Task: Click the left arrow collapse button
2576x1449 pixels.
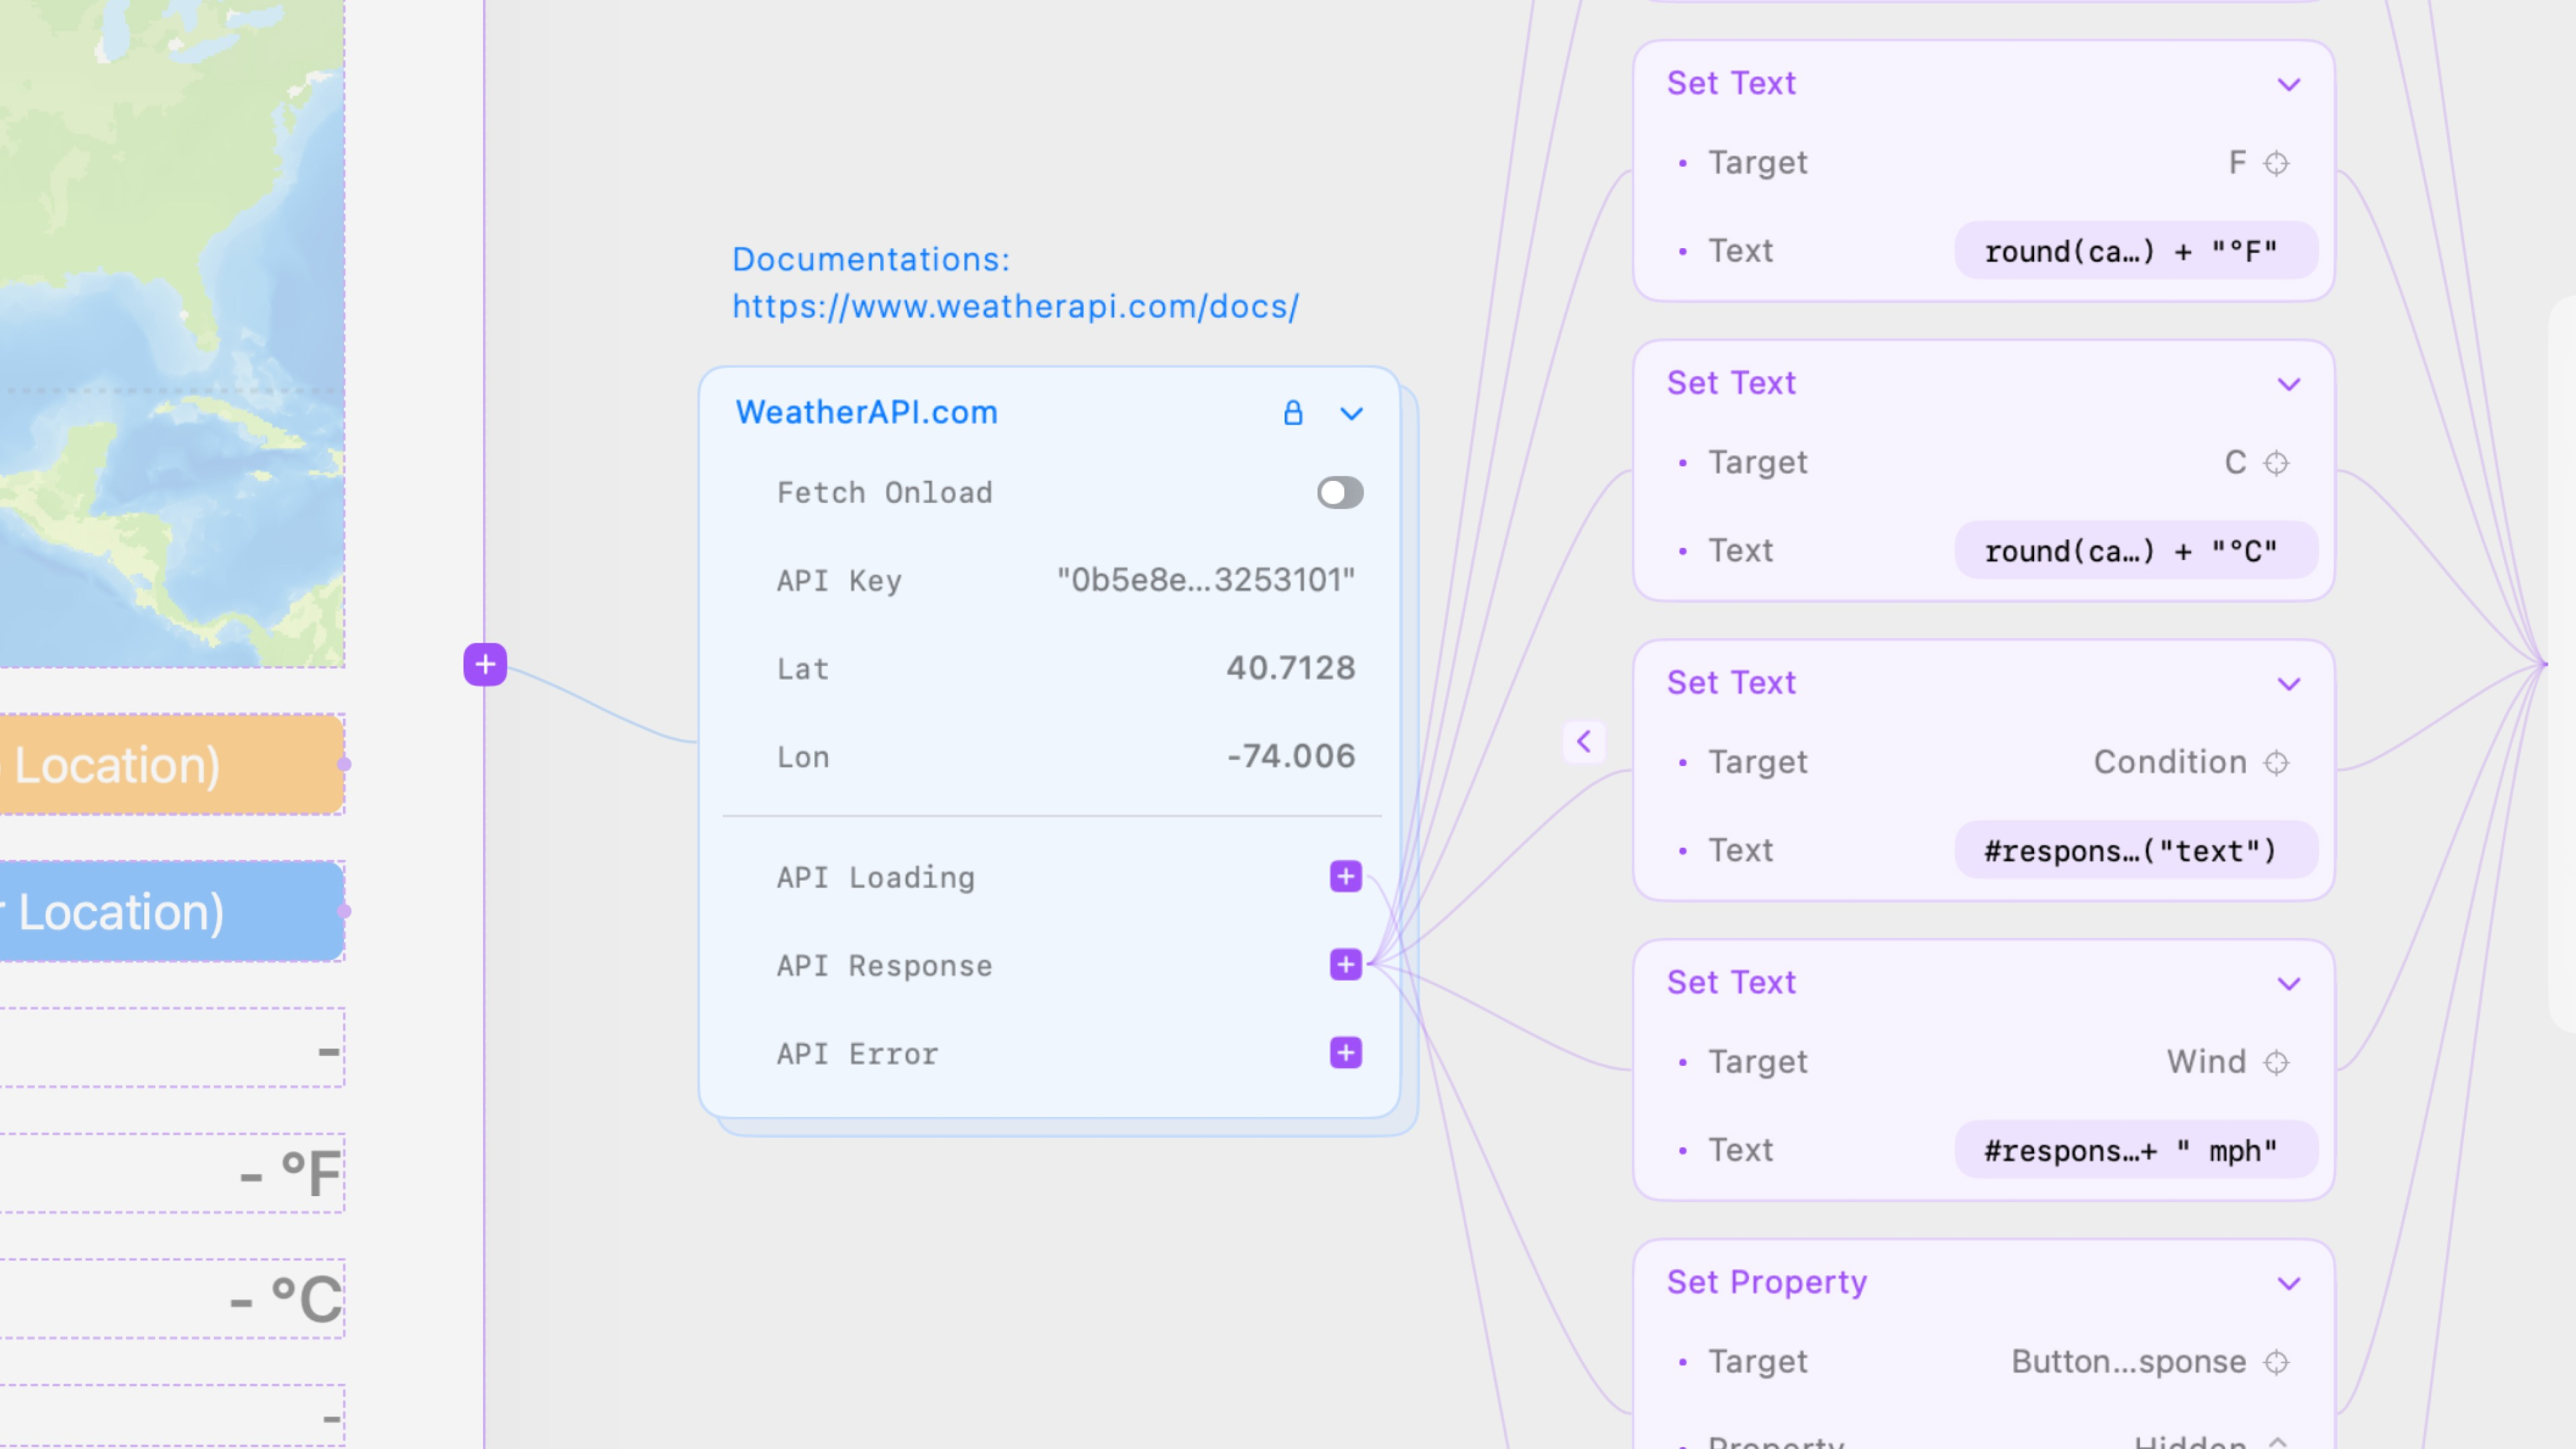Action: point(1584,742)
